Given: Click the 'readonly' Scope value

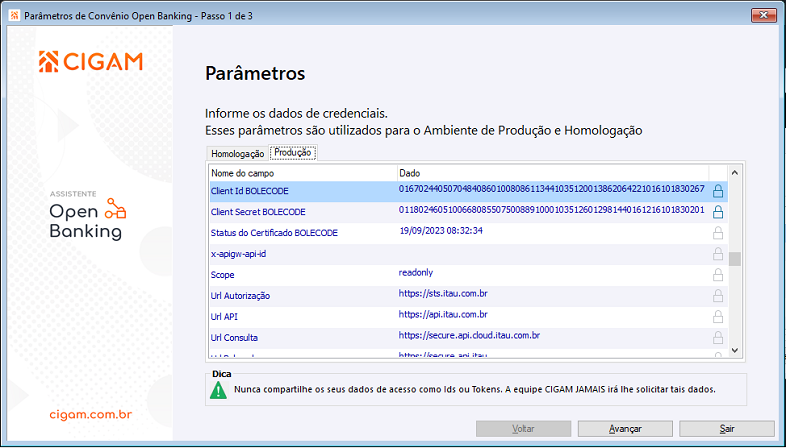Looking at the screenshot, I should tap(416, 273).
